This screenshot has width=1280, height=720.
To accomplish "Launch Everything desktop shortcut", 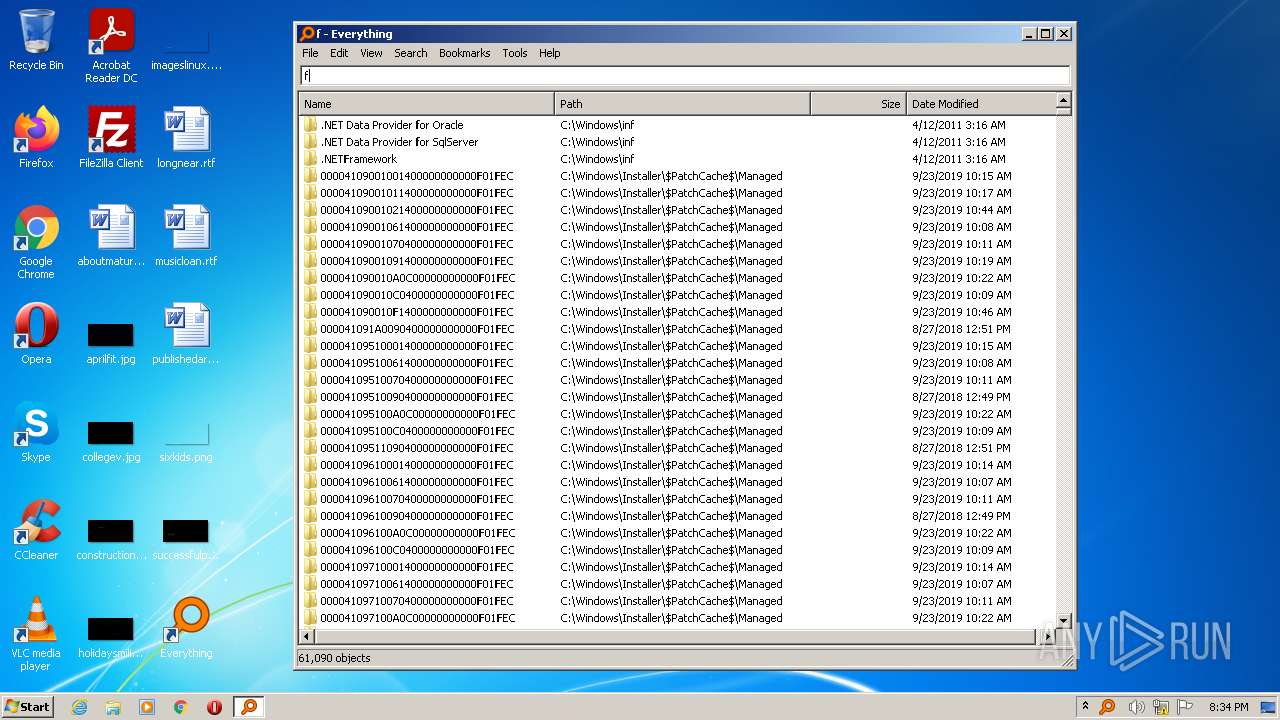I will (x=186, y=628).
